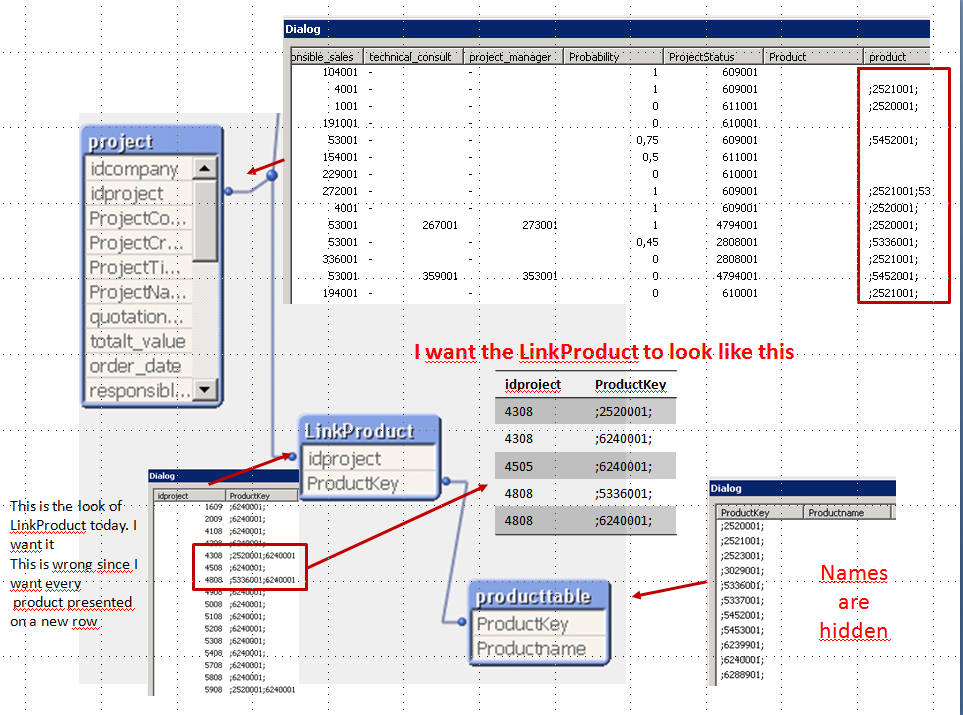Click the ProjectStatus column header
Viewport: 963px width, 715px height.
[x=713, y=57]
